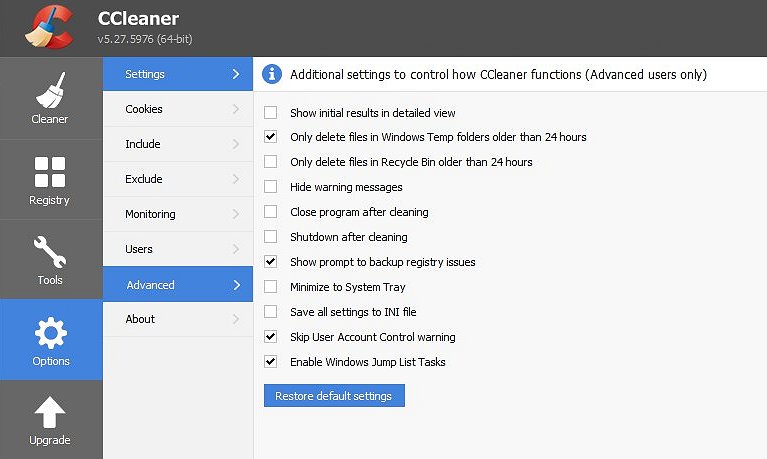
Task: Switch to the Exclude options page
Action: [178, 179]
